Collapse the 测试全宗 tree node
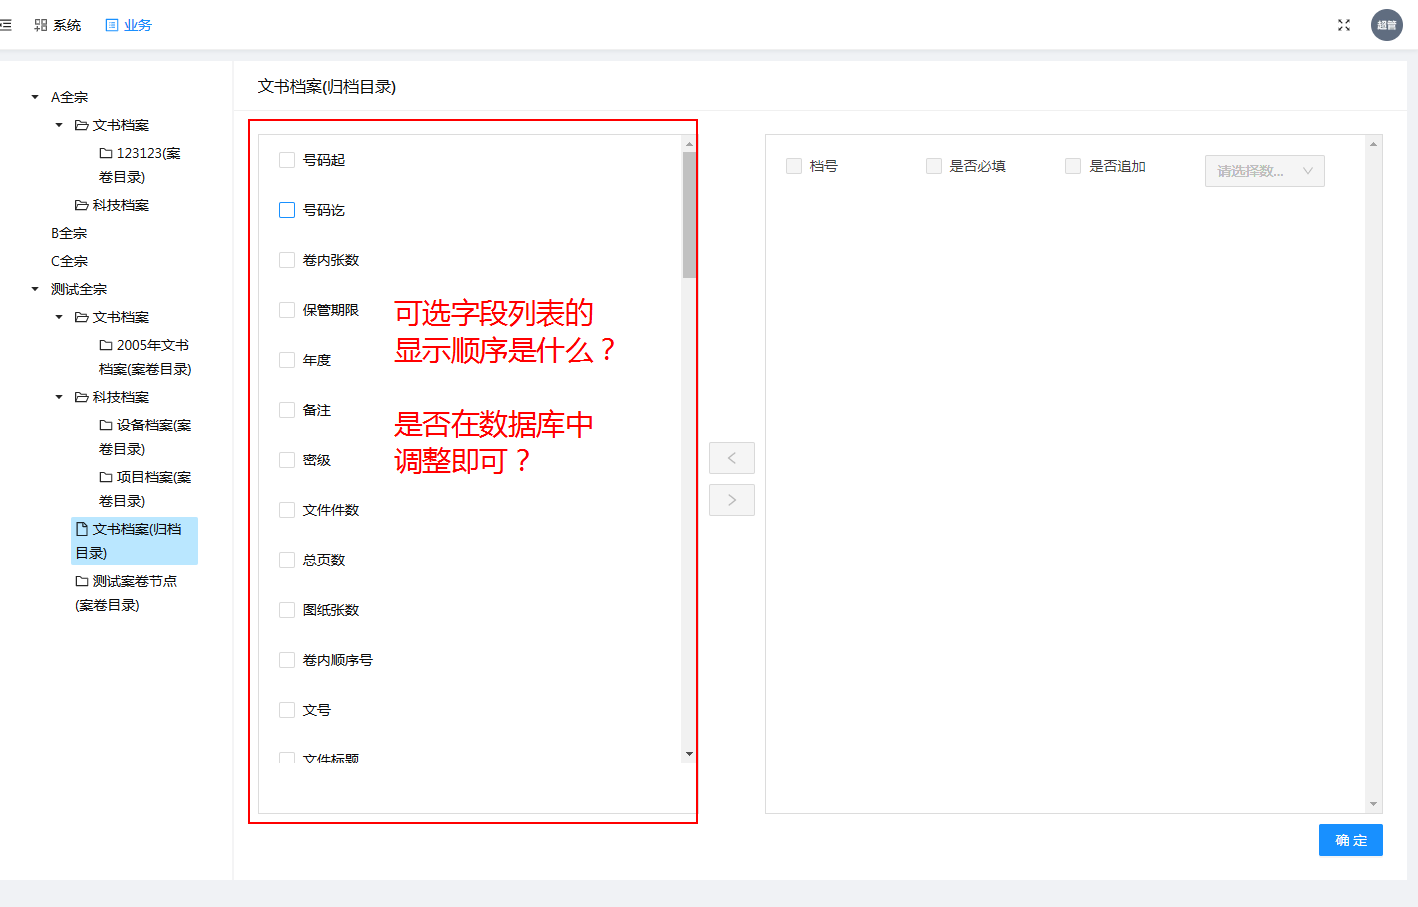This screenshot has width=1418, height=907. pos(35,289)
